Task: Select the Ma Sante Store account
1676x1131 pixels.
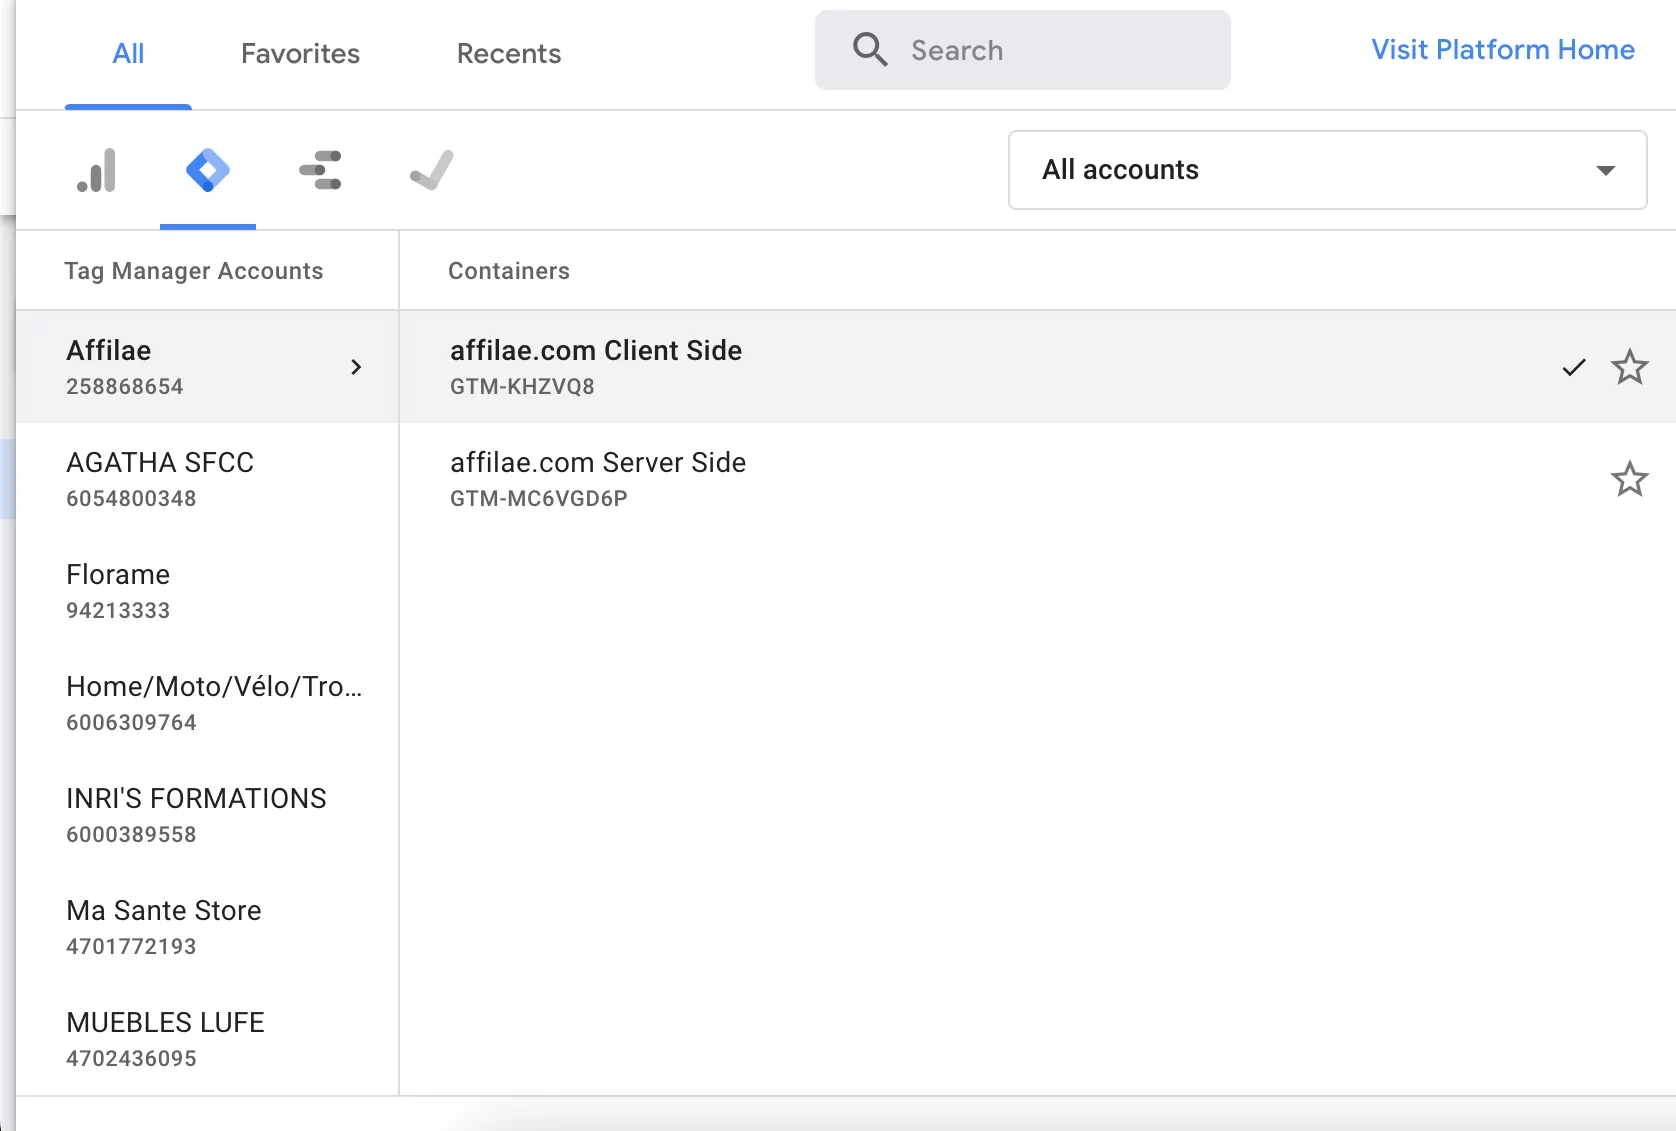Action: click(x=207, y=927)
